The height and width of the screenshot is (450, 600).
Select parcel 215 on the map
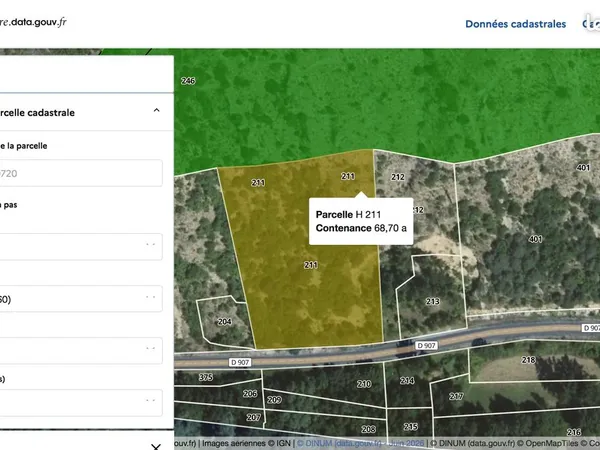click(410, 427)
